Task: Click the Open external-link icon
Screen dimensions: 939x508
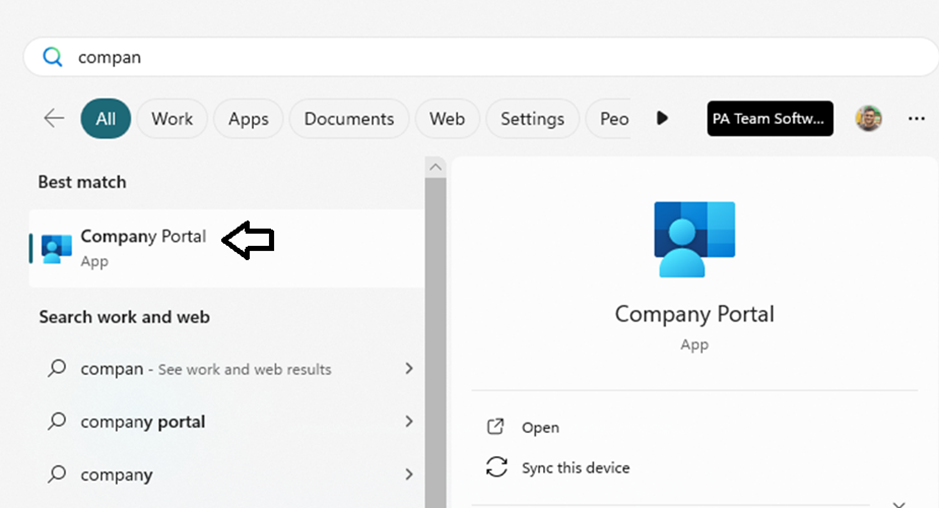Action: click(496, 427)
